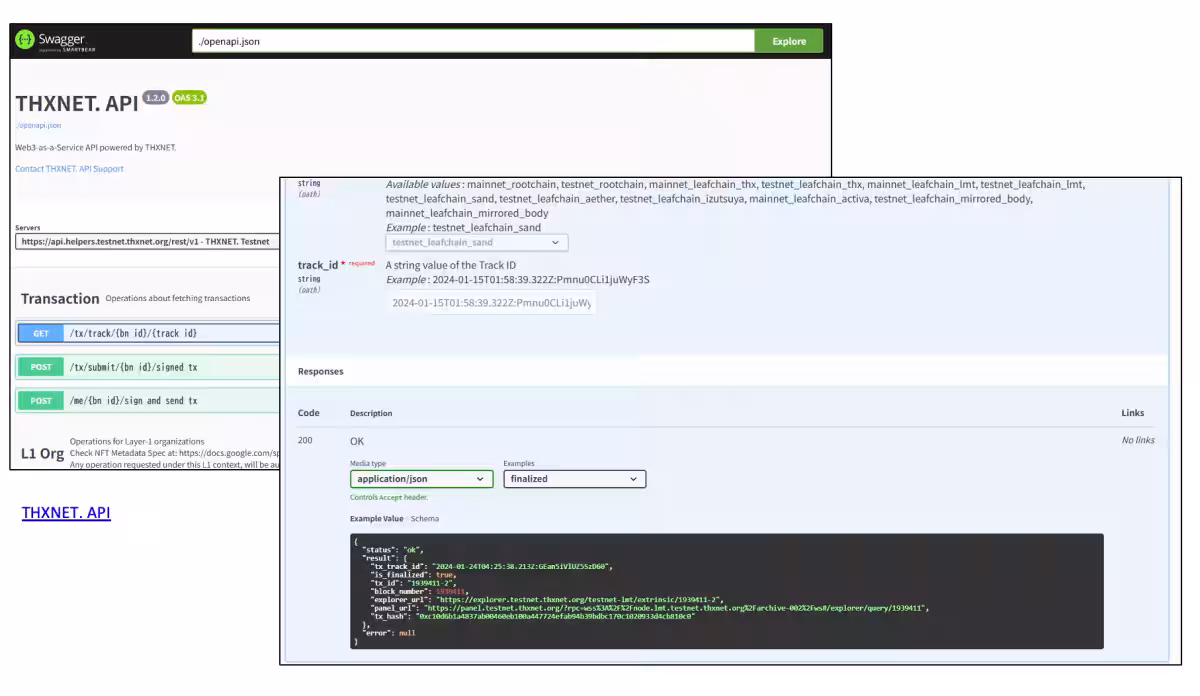Click the 1.2.0 version badge

155,98
